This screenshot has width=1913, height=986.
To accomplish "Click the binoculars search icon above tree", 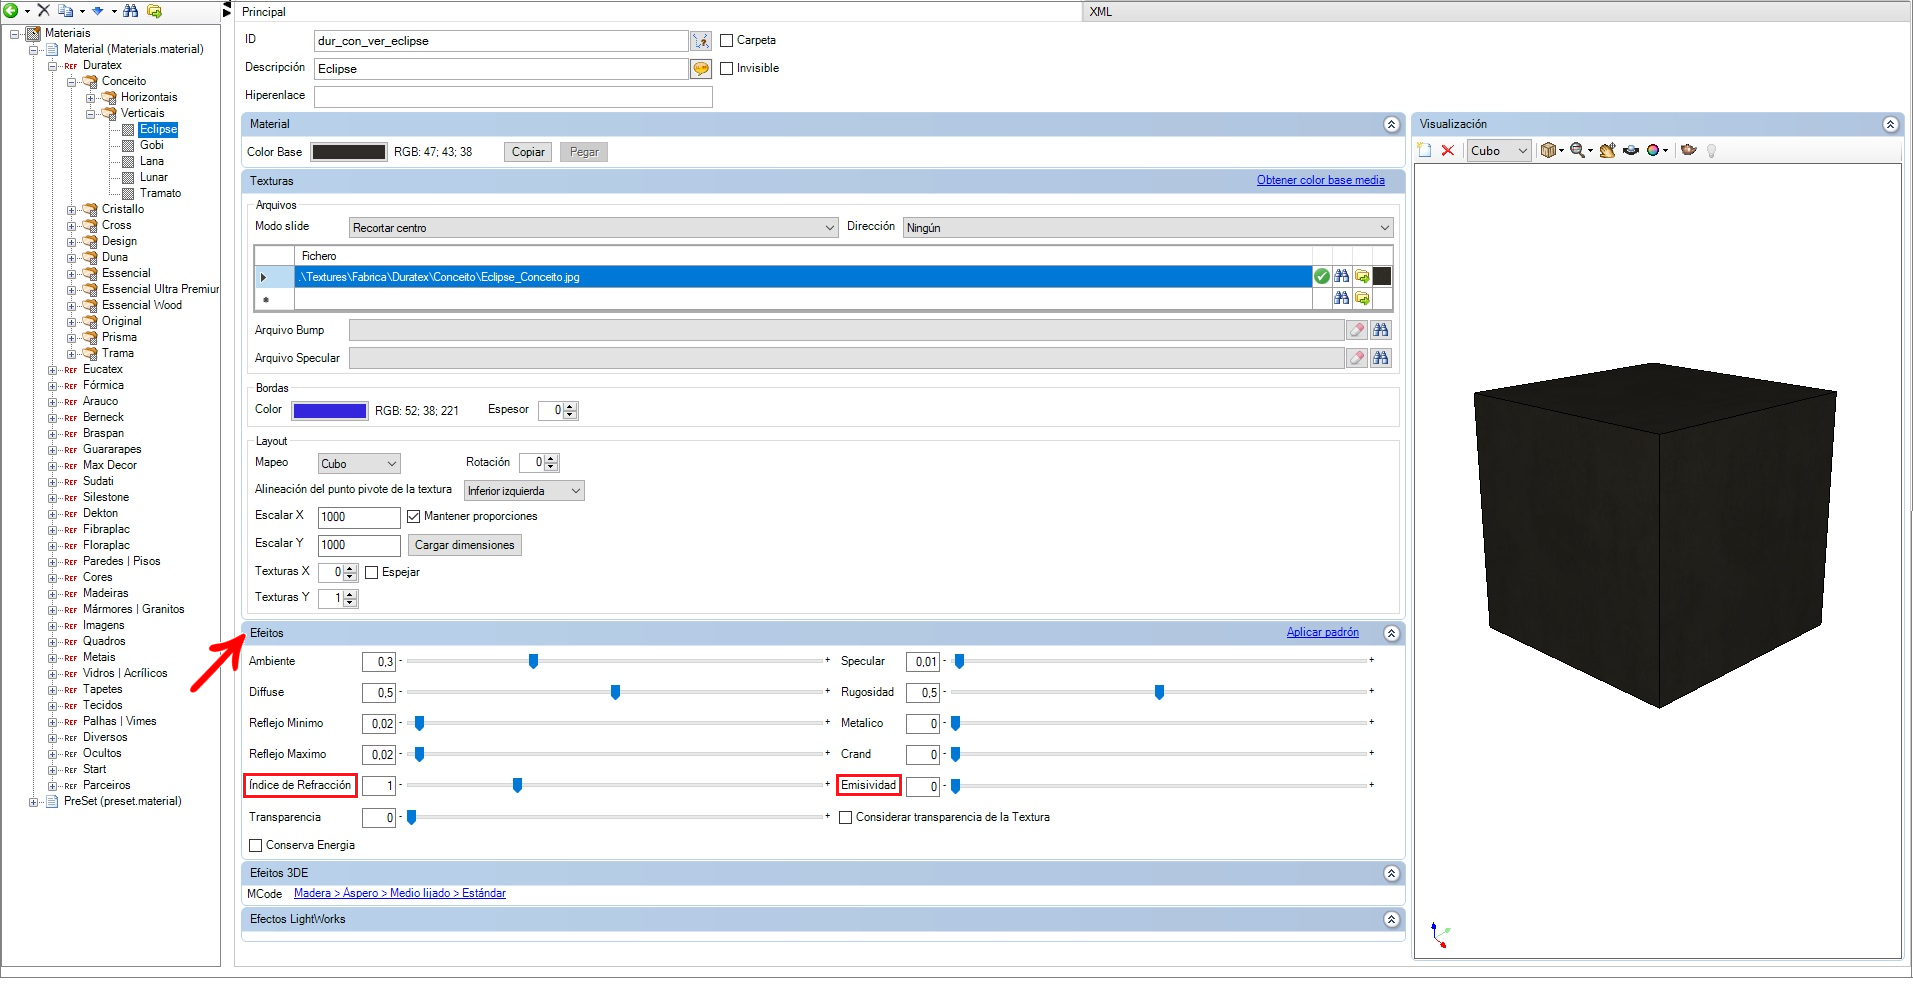I will 131,11.
